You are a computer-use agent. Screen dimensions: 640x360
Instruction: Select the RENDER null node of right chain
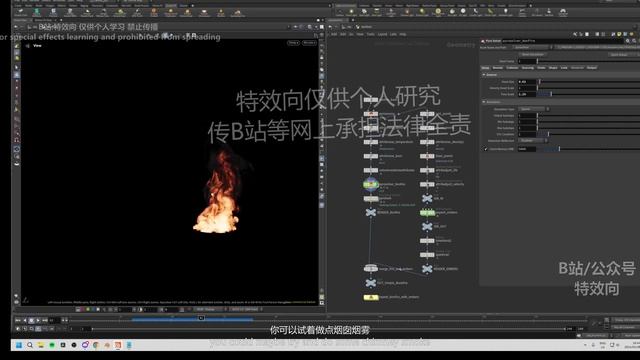[427, 269]
